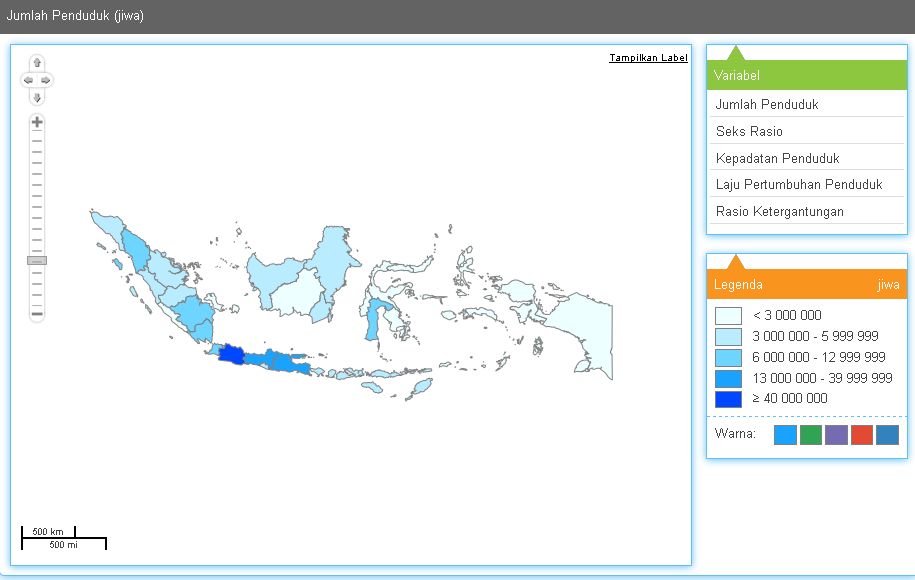Click the 'jiwa' unit label in Legenda
This screenshot has height=580, width=915.
[x=888, y=284]
